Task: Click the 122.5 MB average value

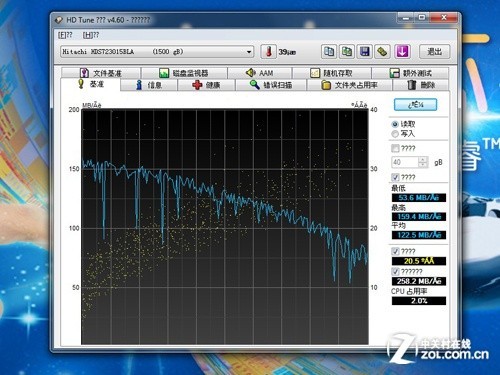Action: click(x=419, y=235)
